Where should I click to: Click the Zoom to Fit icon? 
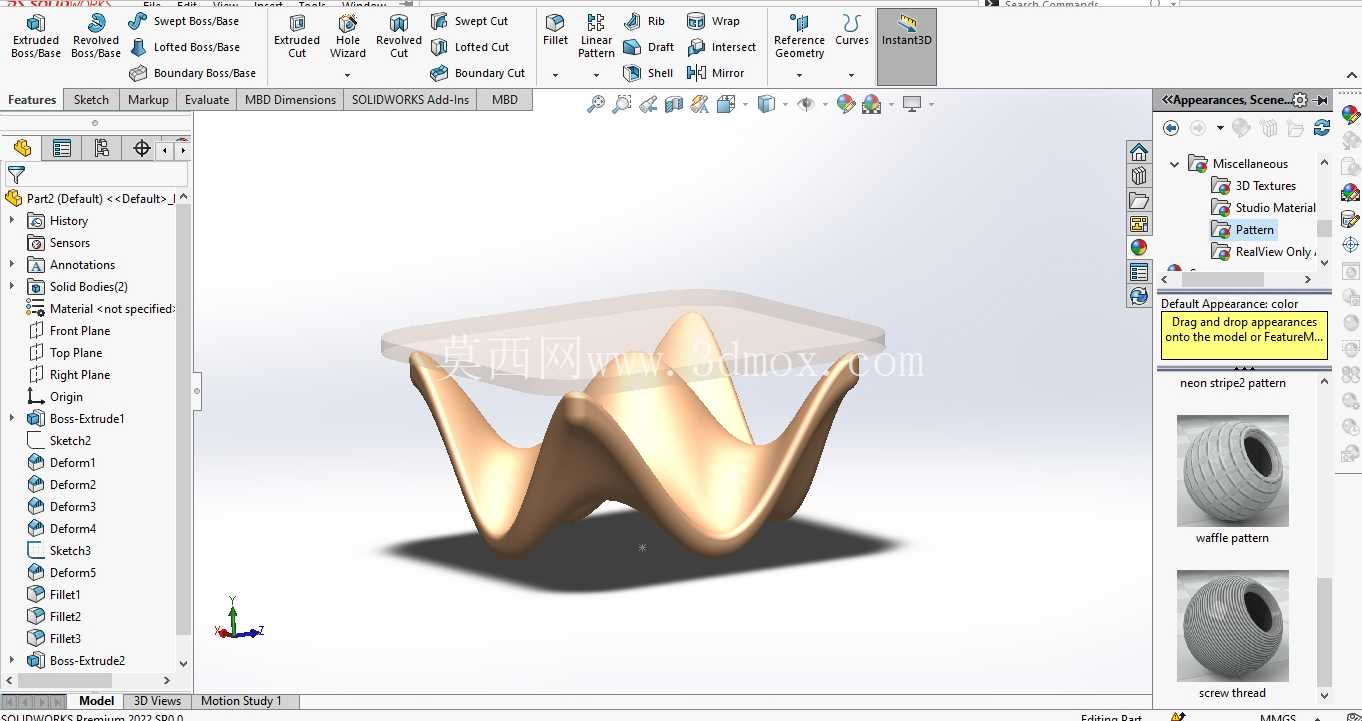pos(596,104)
